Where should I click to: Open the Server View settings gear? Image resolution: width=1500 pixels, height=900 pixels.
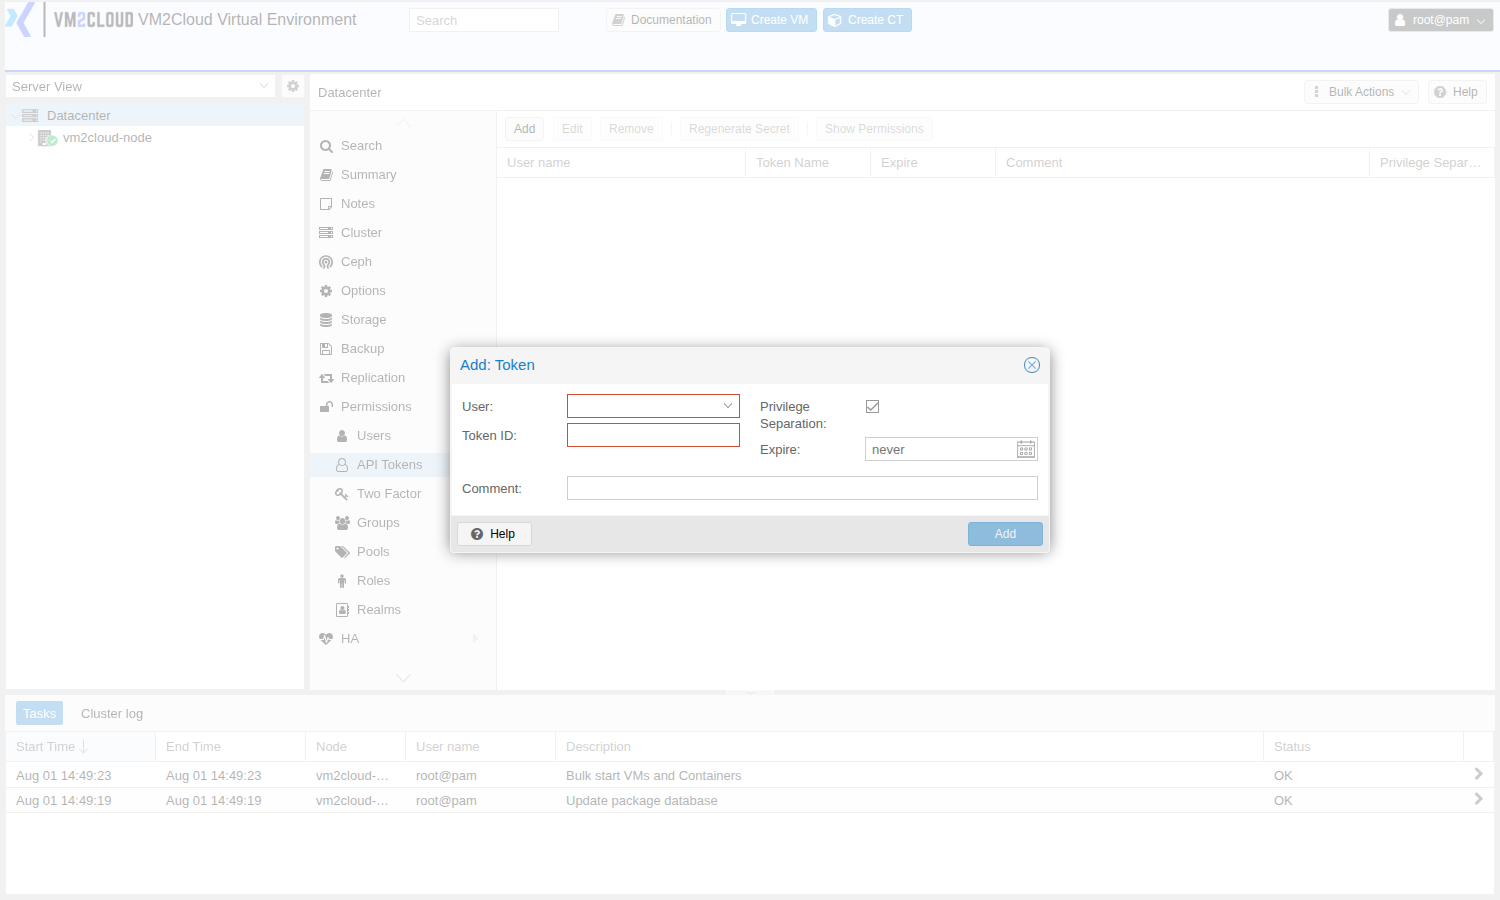[x=293, y=86]
